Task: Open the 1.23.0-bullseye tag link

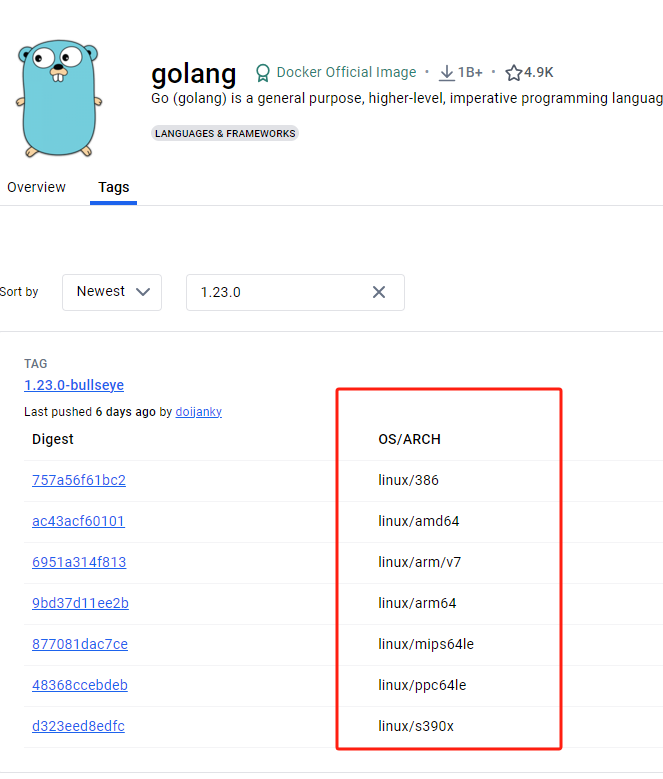Action: (74, 385)
